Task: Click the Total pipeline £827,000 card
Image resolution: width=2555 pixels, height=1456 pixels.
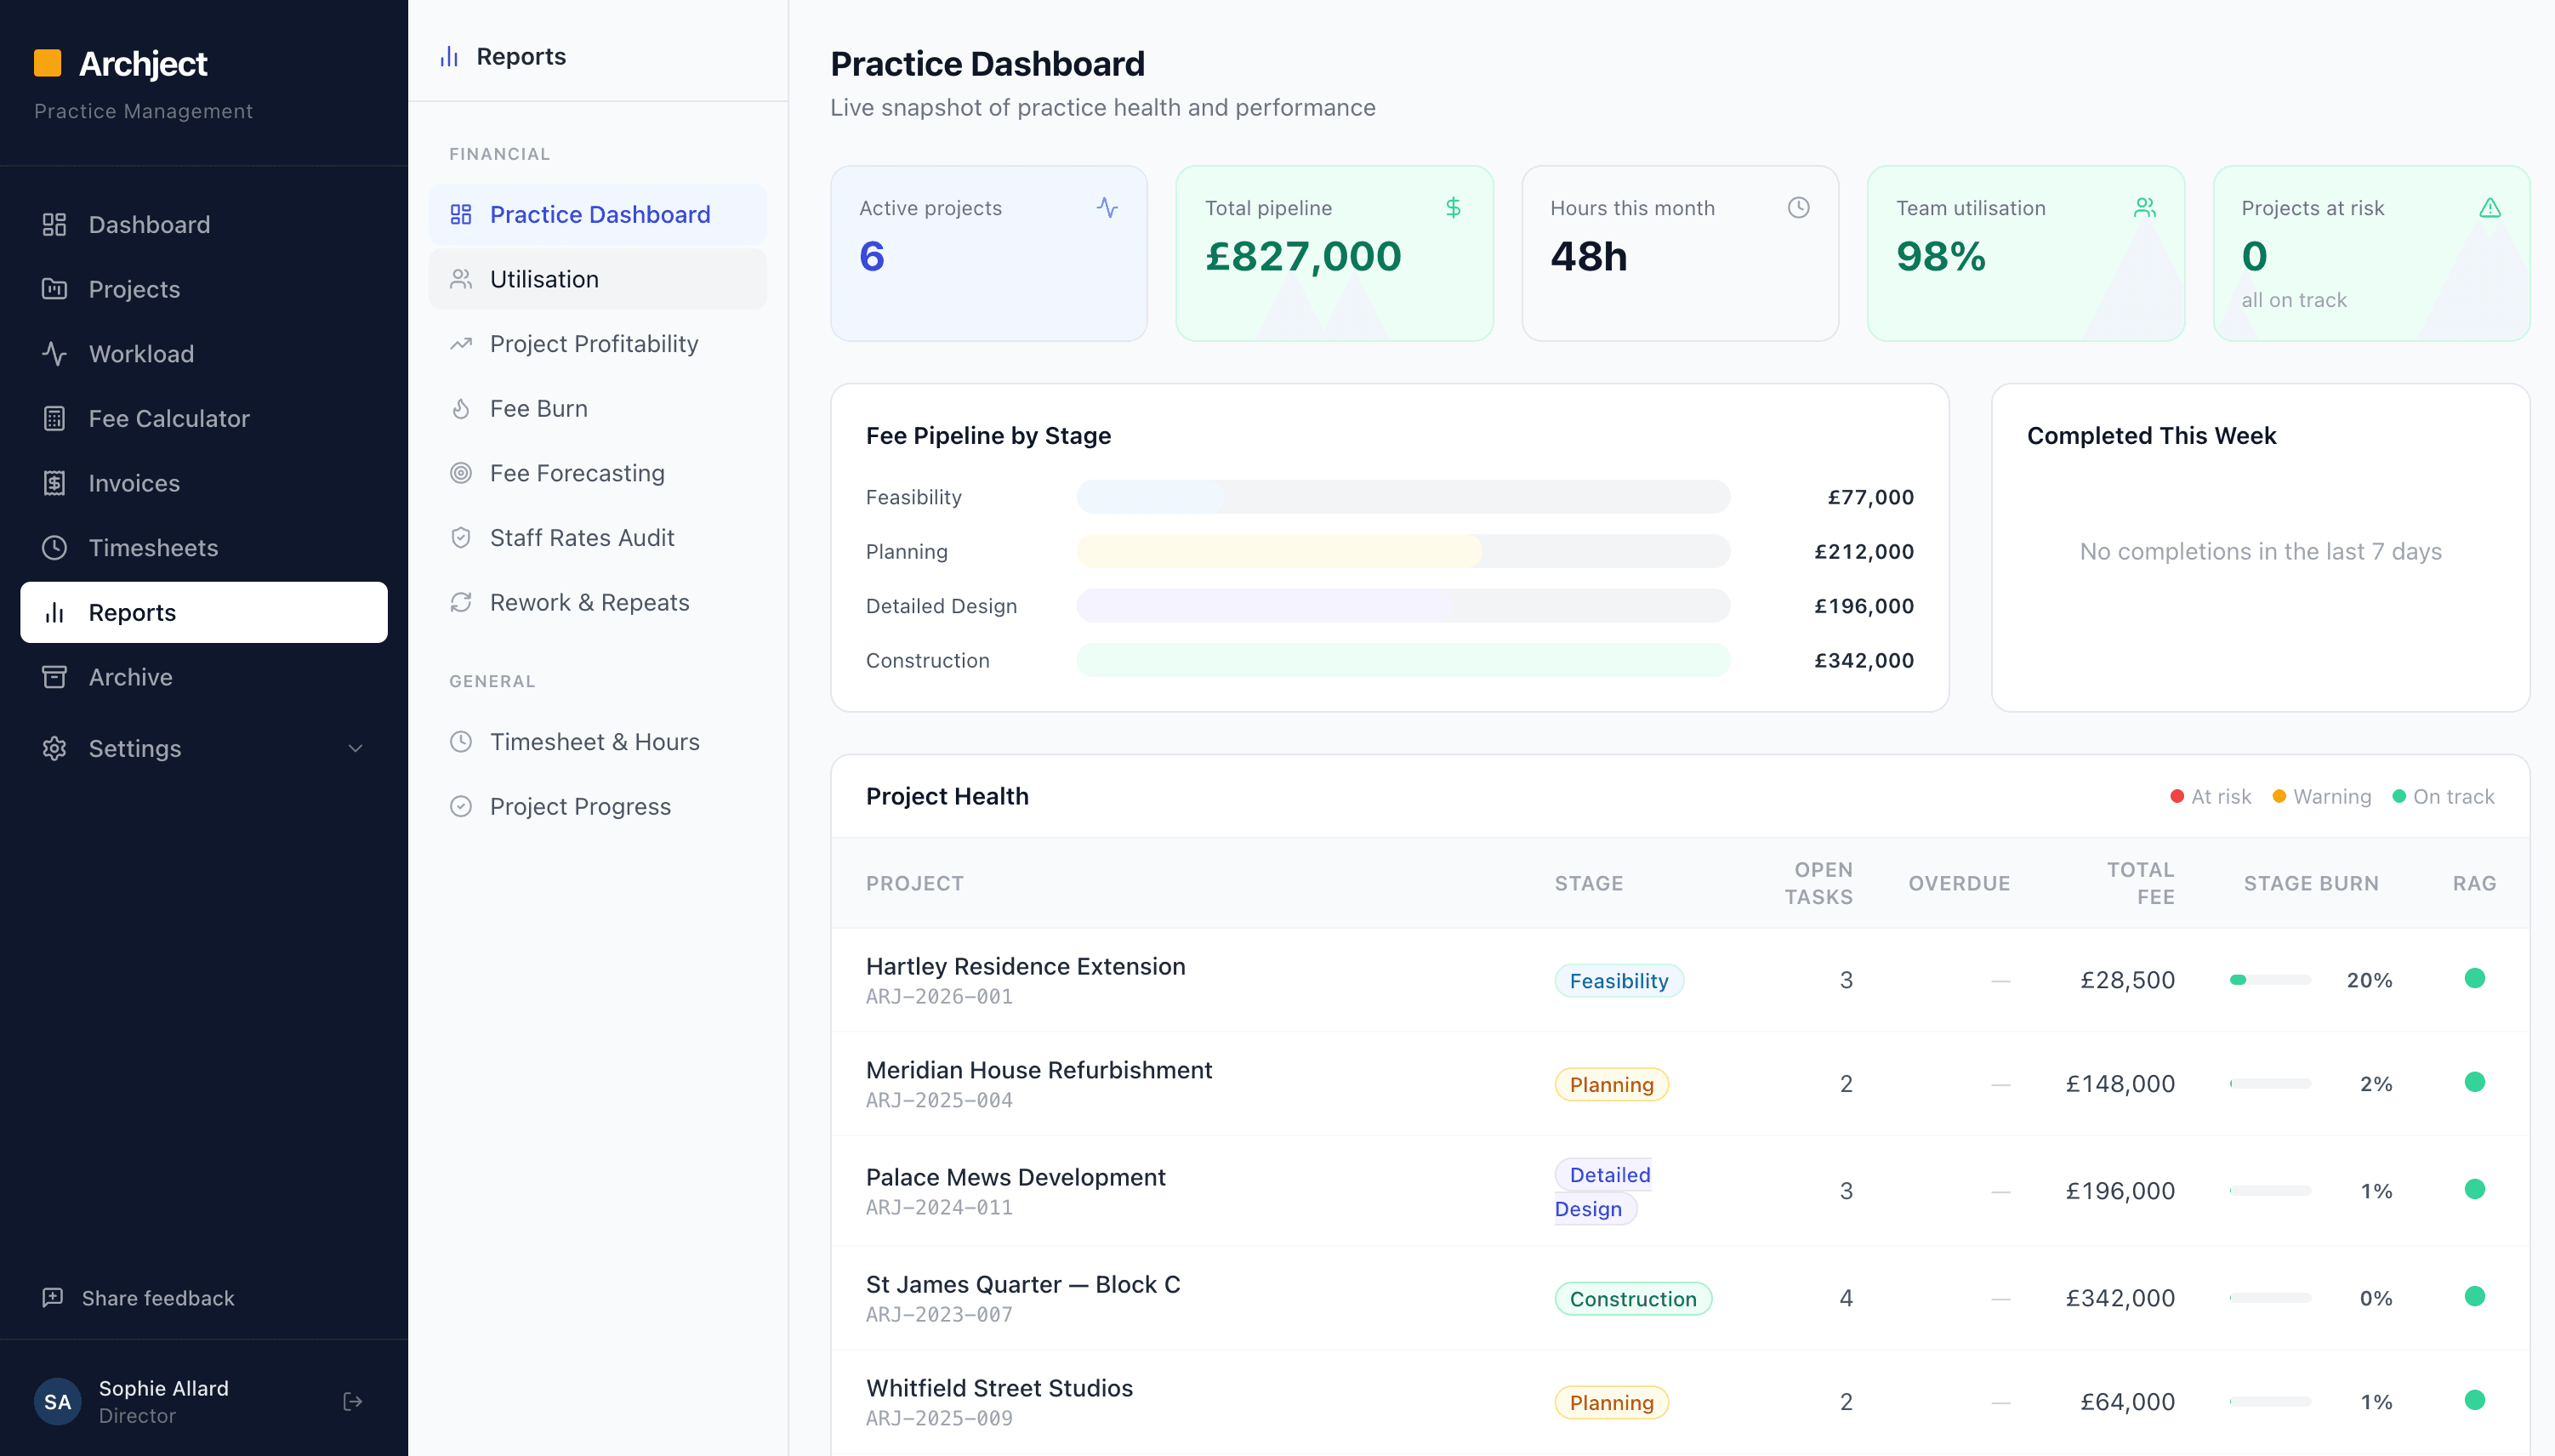Action: pos(1334,253)
